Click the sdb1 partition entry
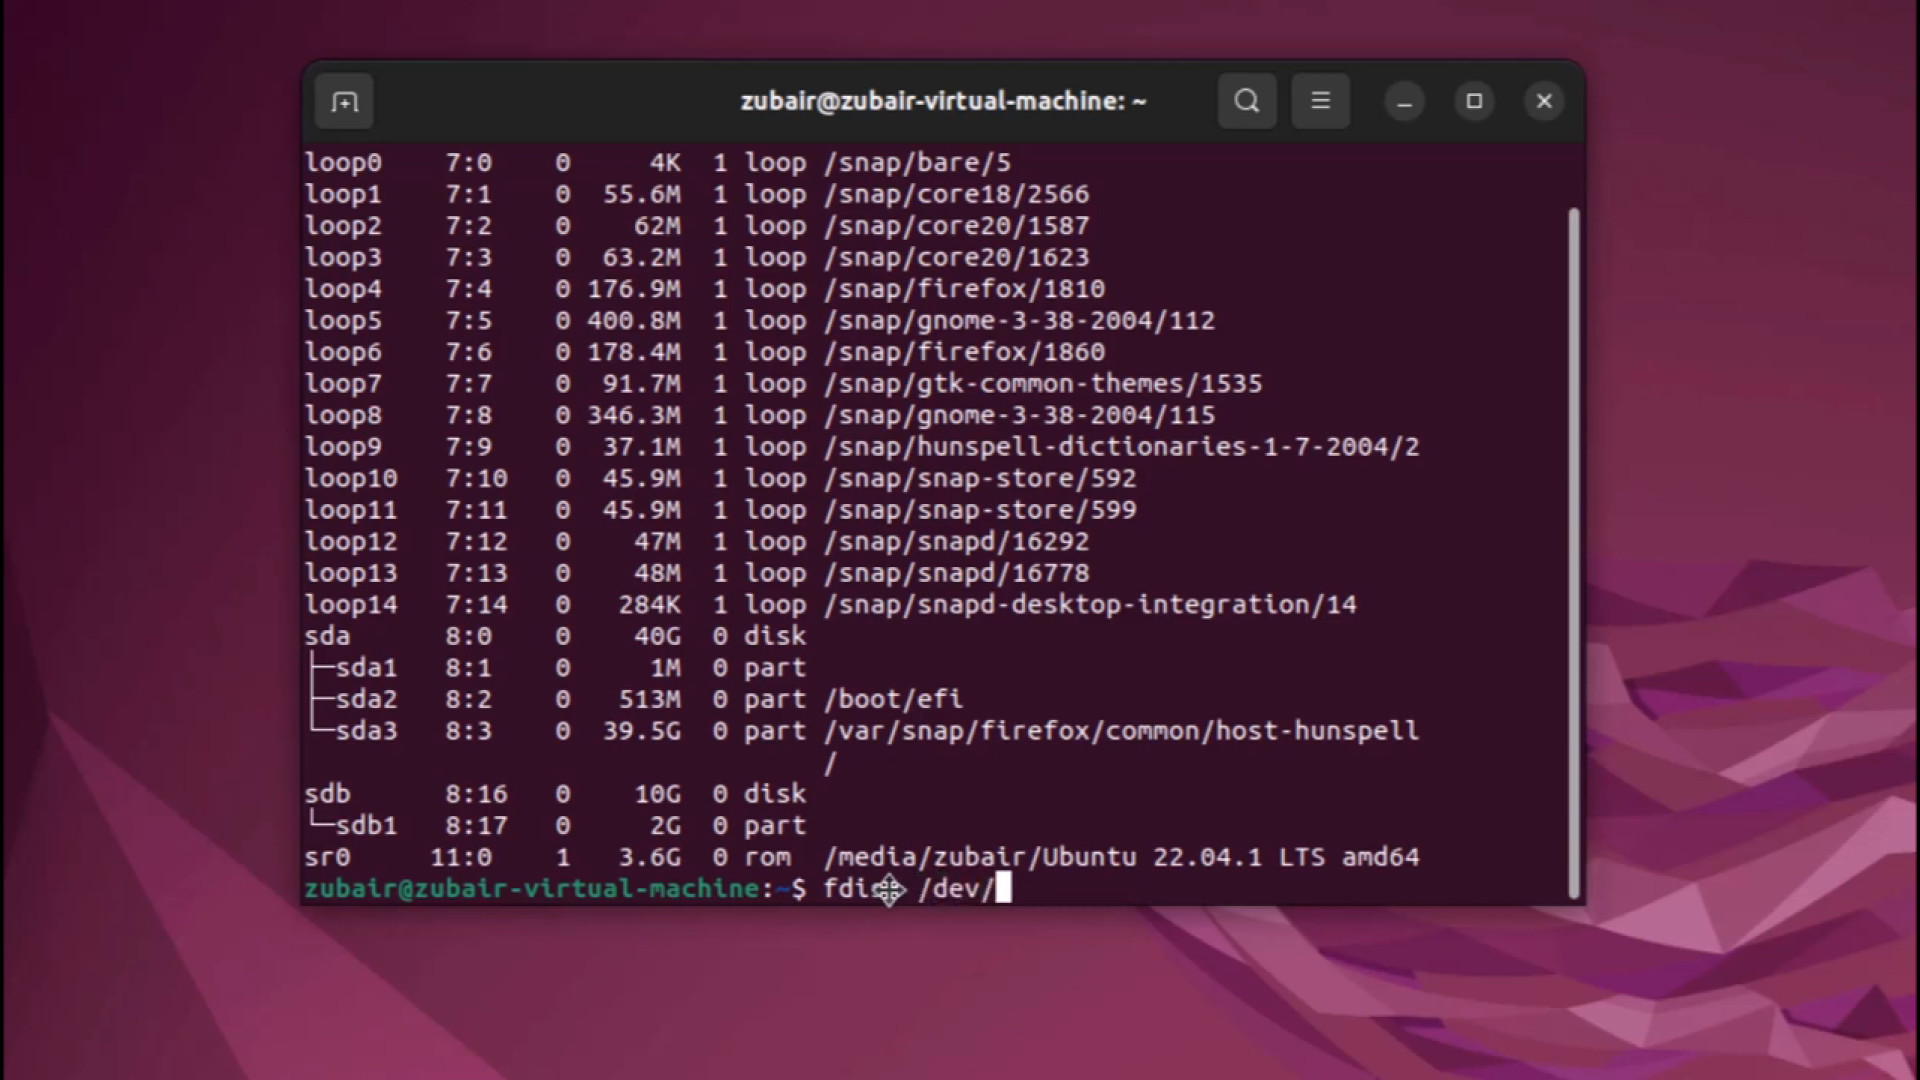 pos(368,825)
